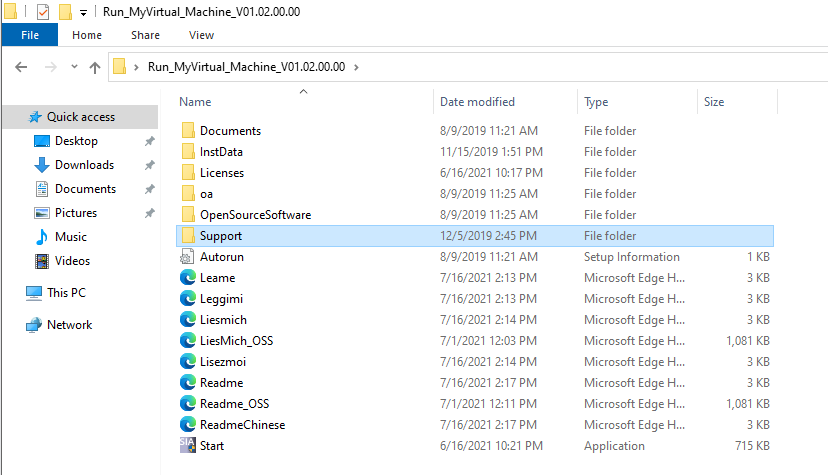Click the pin icon beside sidebar Documents
The width and height of the screenshot is (828, 475).
[149, 189]
